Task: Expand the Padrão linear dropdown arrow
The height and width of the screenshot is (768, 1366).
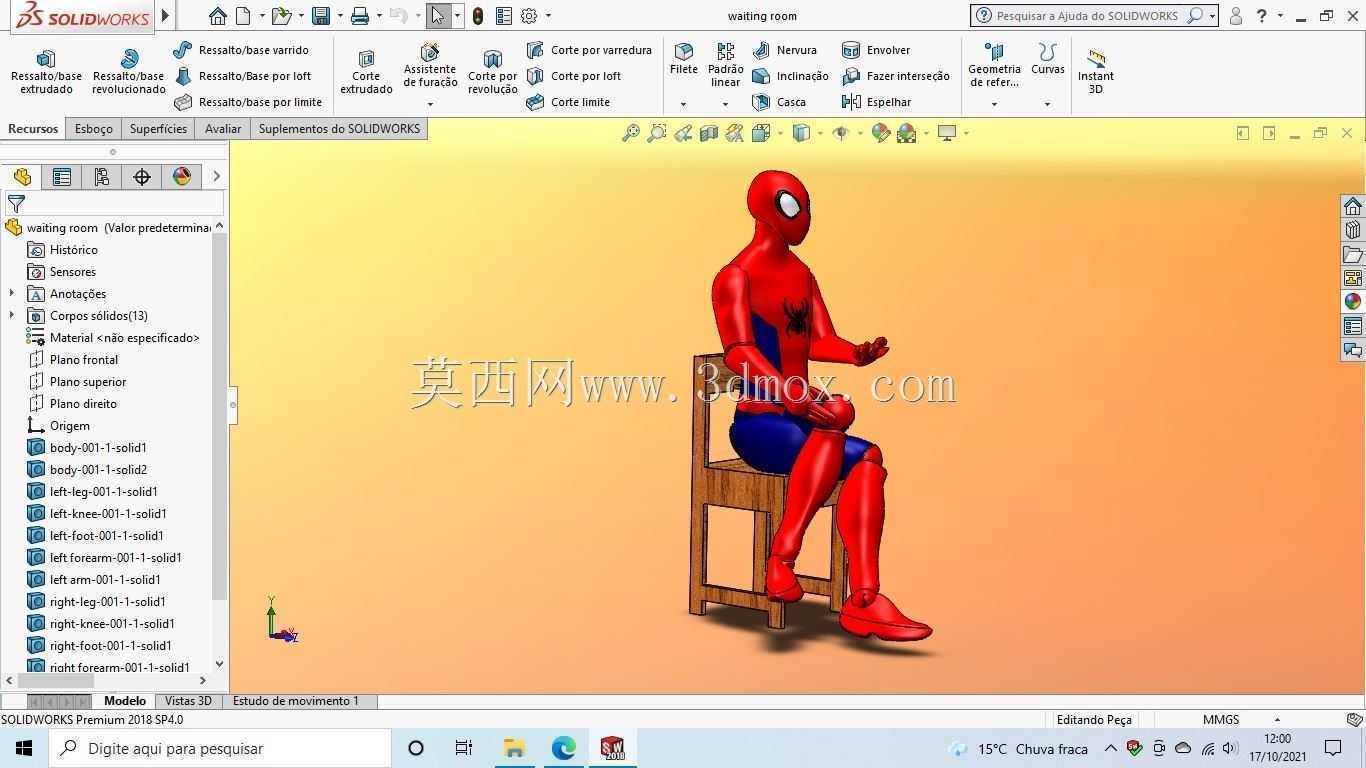Action: [x=725, y=104]
